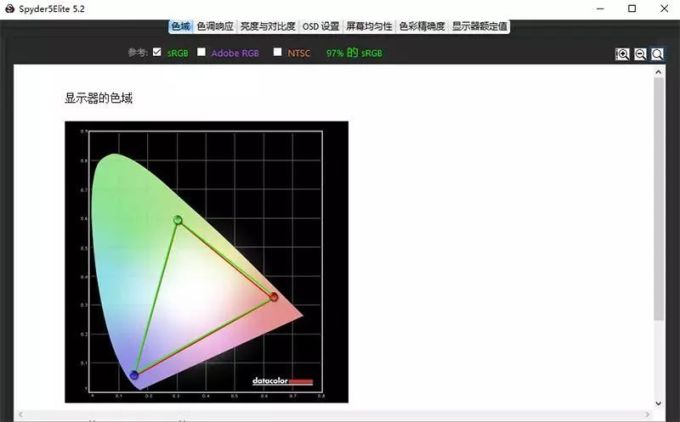Uncheck the sRGB reference checkbox
Viewport: 680px width, 422px height.
[x=157, y=52]
